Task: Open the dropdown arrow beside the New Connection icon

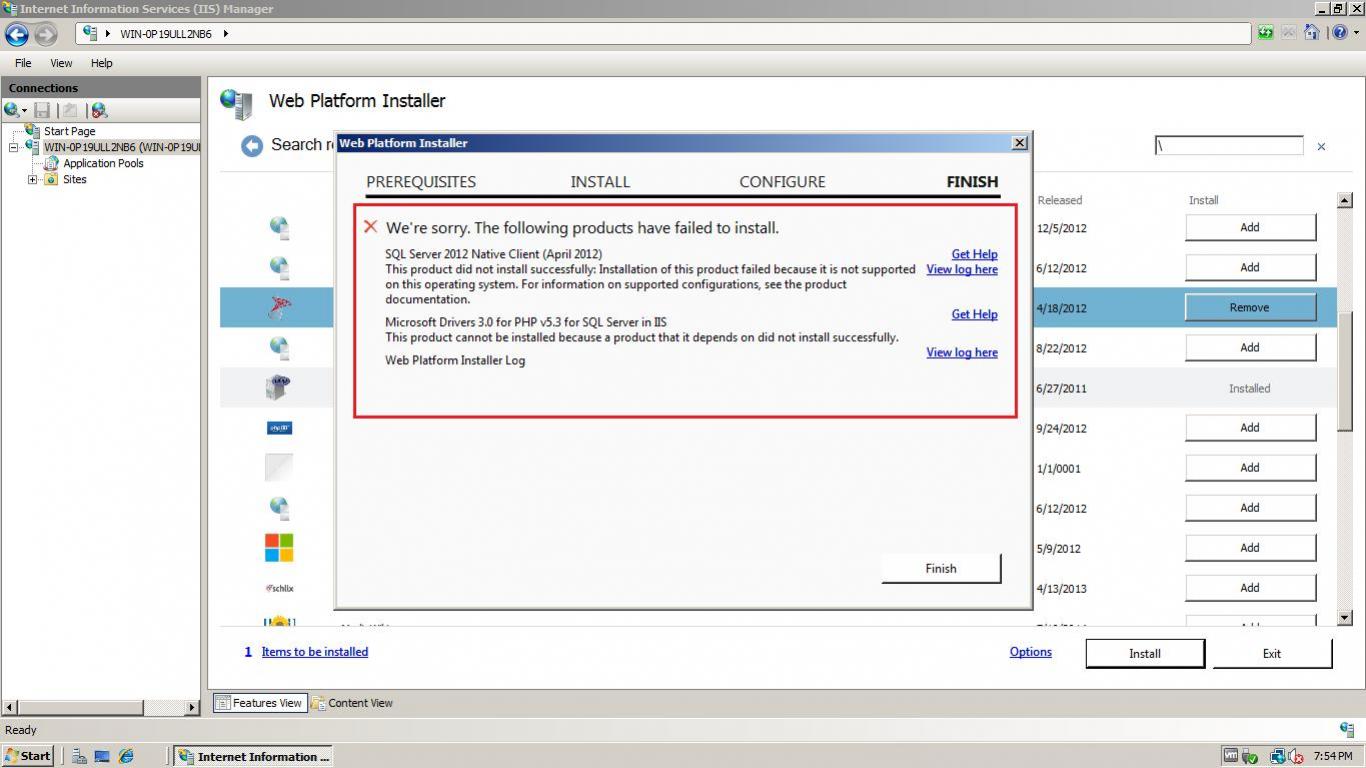Action: (x=24, y=111)
